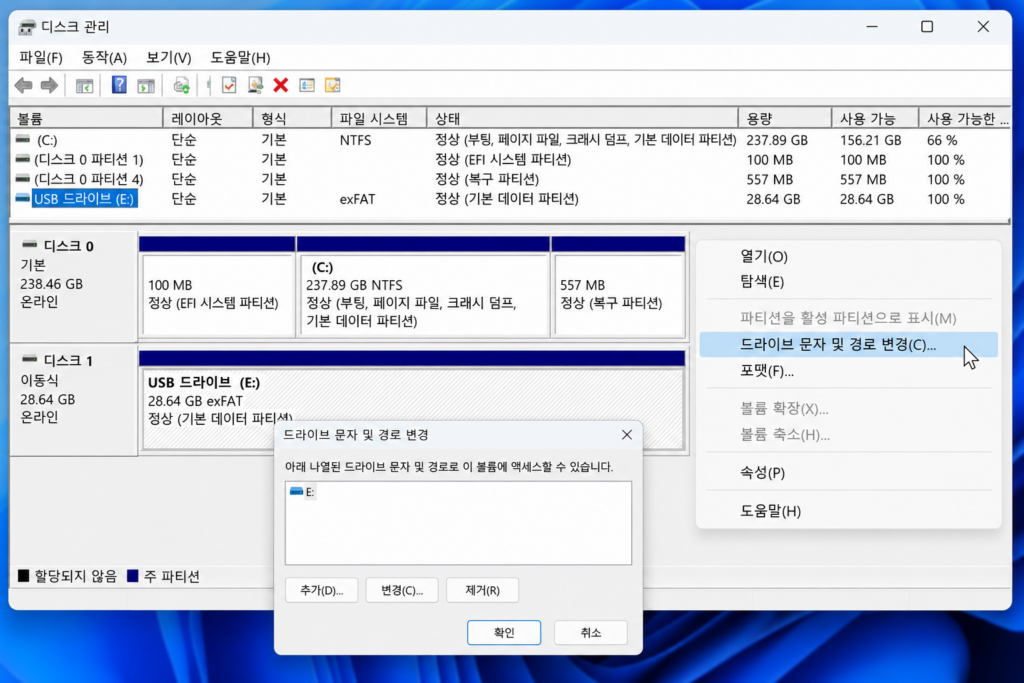This screenshot has width=1024, height=683.
Task: Click the 156.21 GB available cell
Action: pyautogui.click(x=870, y=140)
